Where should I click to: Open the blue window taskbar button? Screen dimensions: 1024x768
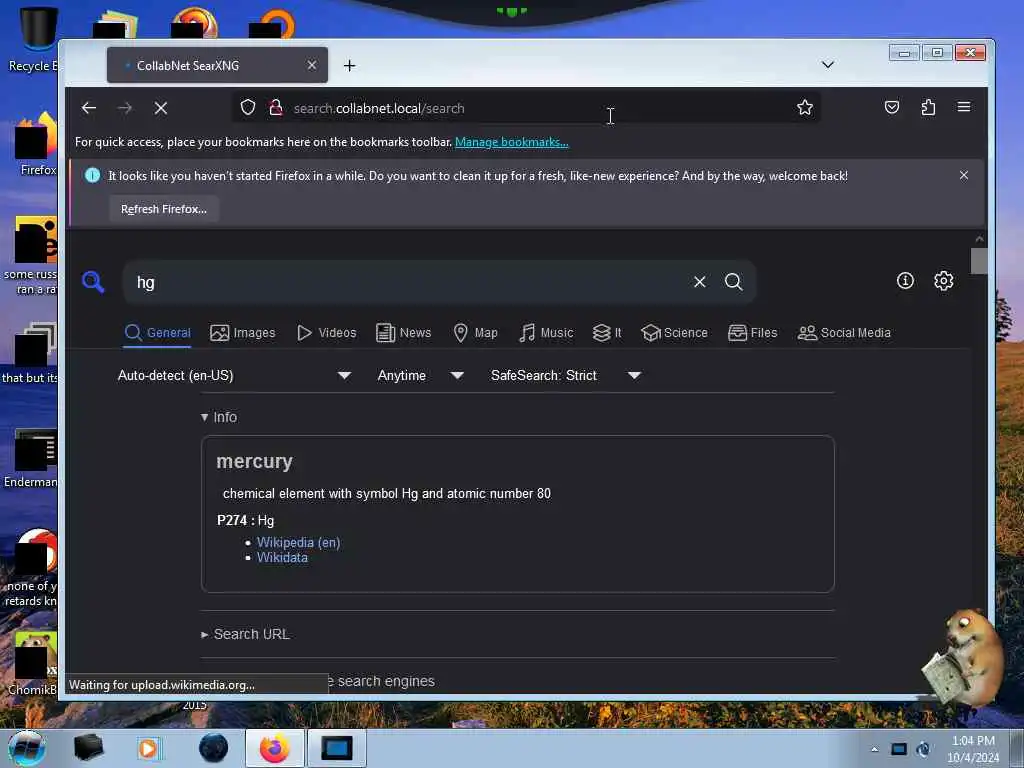tap(336, 748)
